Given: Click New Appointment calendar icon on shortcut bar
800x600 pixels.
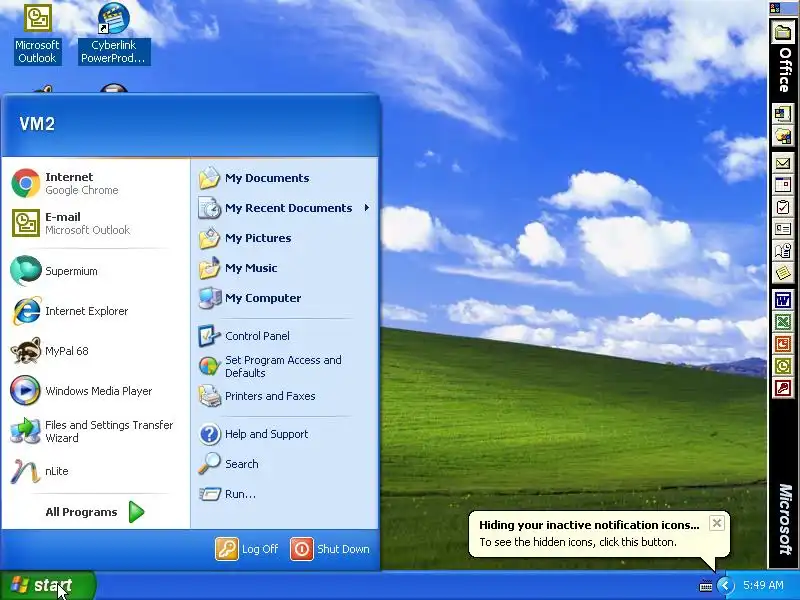Looking at the screenshot, I should [x=783, y=185].
